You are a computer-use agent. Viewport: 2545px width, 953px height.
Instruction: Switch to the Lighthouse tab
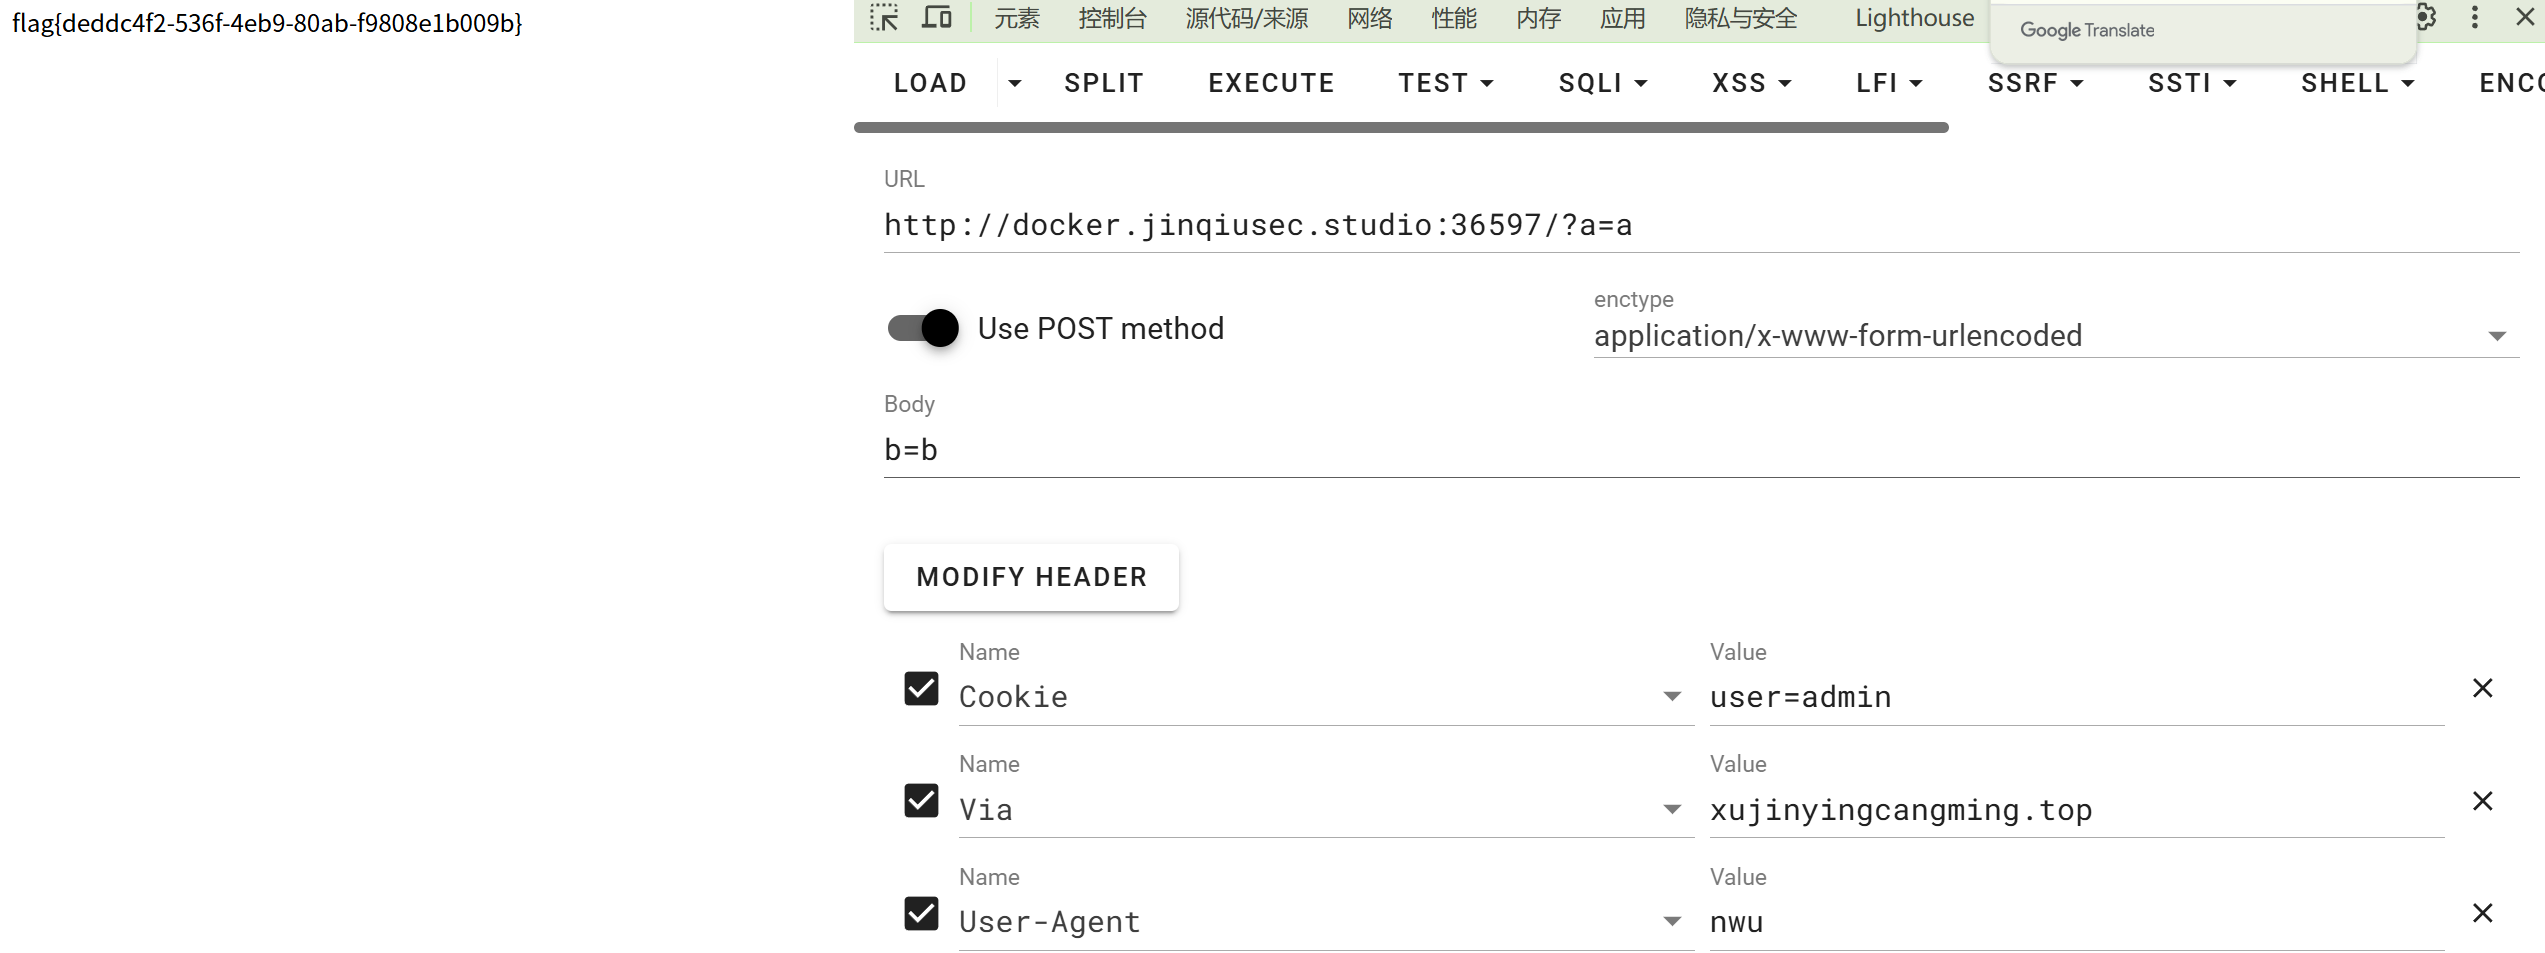pyautogui.click(x=1914, y=18)
